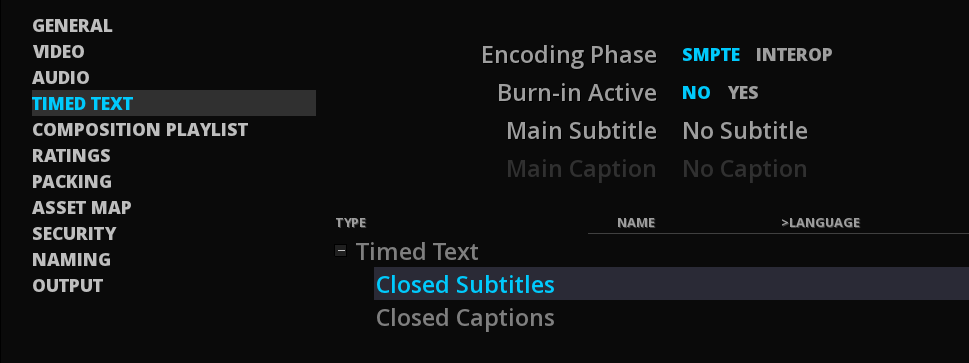Go to the RATINGS section
969x363 pixels.
71,155
